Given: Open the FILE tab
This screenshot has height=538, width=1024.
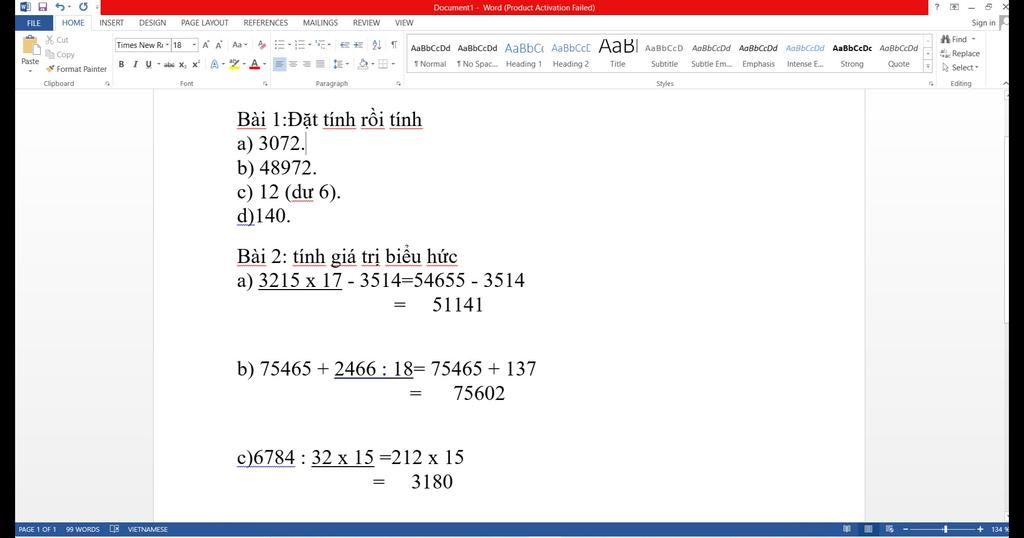Looking at the screenshot, I should tap(34, 23).
